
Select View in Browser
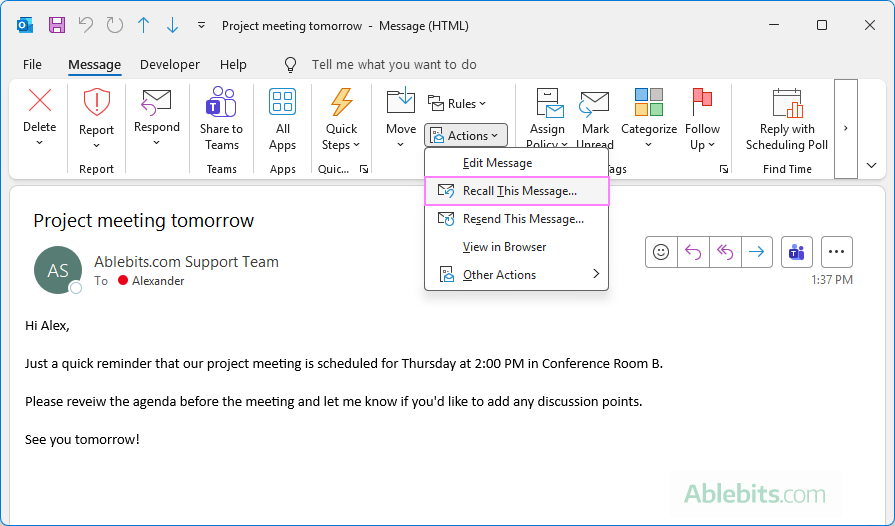coord(517,246)
